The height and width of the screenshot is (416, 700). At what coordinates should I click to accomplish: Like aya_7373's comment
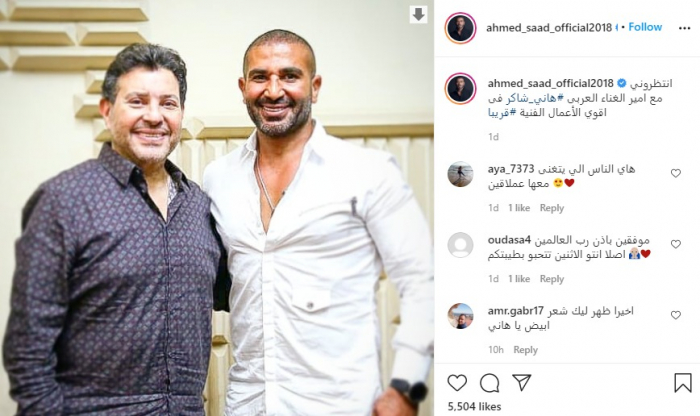(676, 173)
